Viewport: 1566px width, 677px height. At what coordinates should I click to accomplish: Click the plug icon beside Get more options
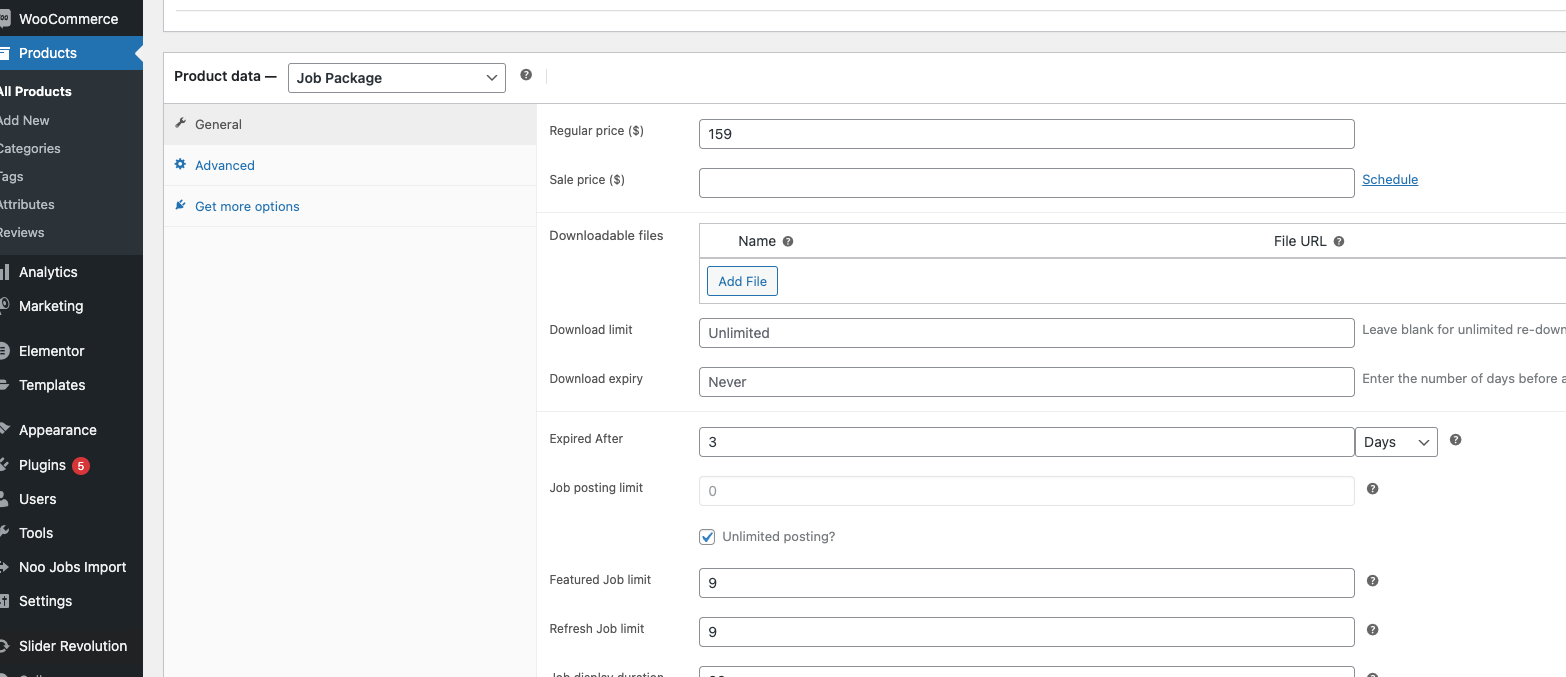point(180,206)
